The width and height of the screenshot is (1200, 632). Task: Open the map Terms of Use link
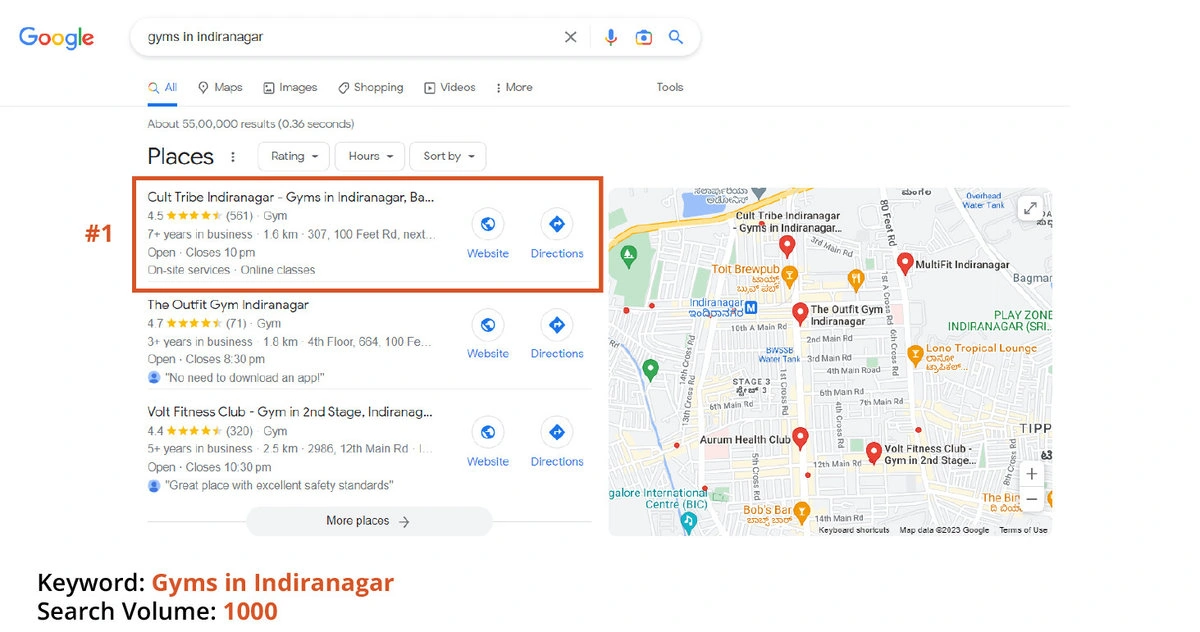1023,530
